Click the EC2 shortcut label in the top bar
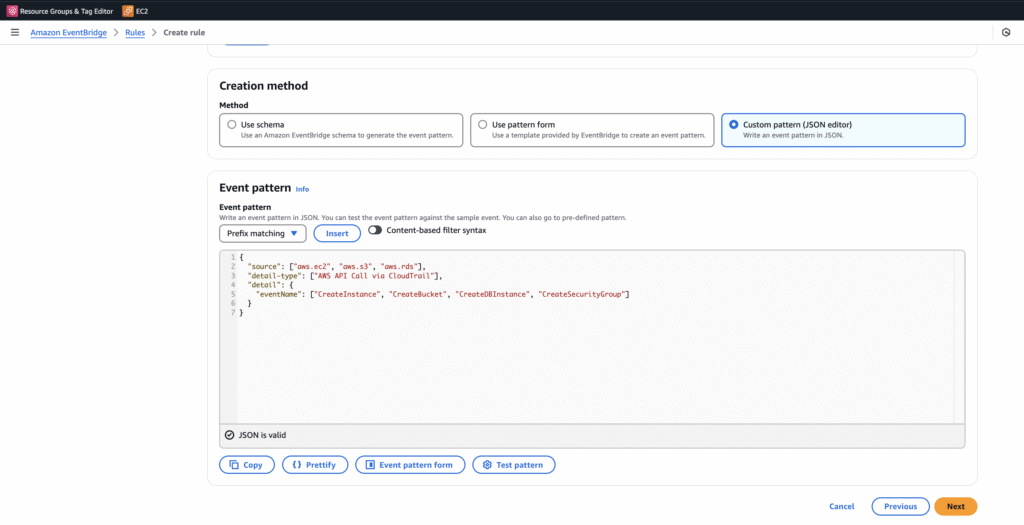This screenshot has width=1024, height=525. pos(142,11)
